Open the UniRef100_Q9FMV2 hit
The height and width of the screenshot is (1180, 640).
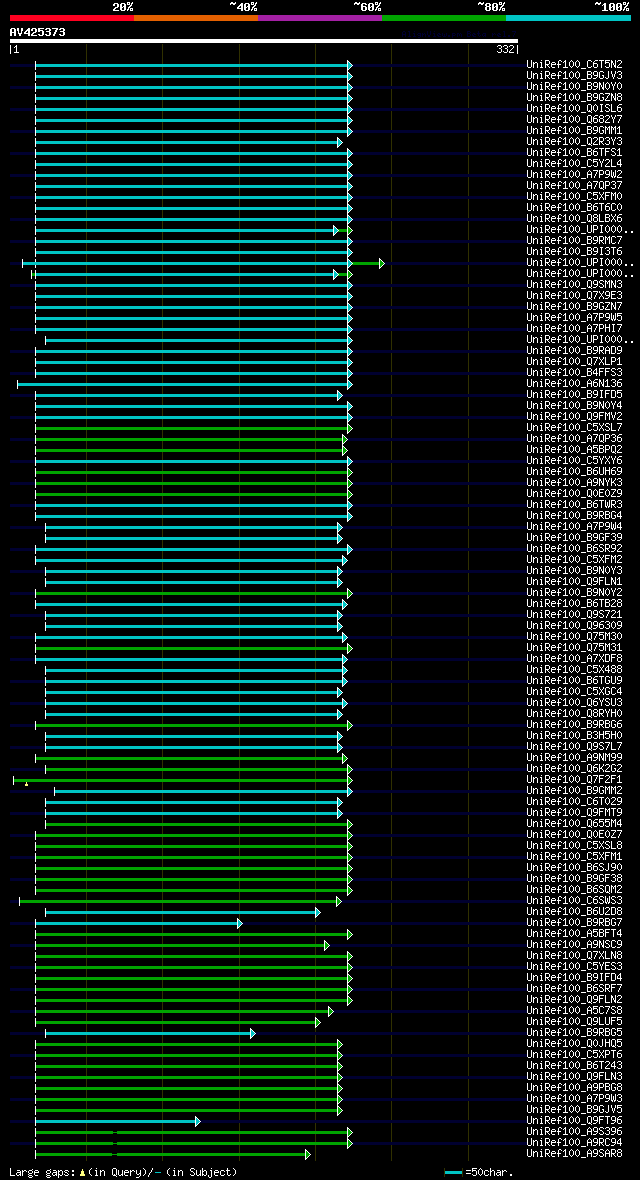pos(574,417)
